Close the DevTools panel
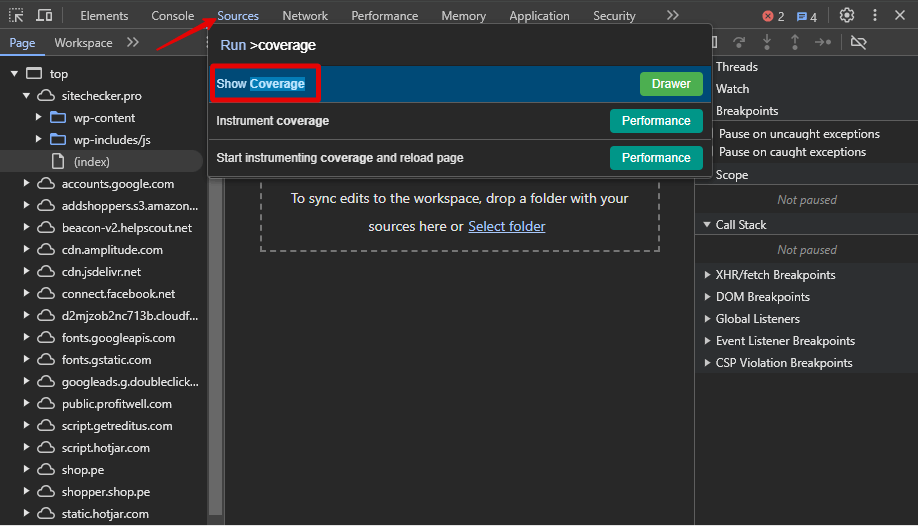This screenshot has width=918, height=526. [900, 15]
